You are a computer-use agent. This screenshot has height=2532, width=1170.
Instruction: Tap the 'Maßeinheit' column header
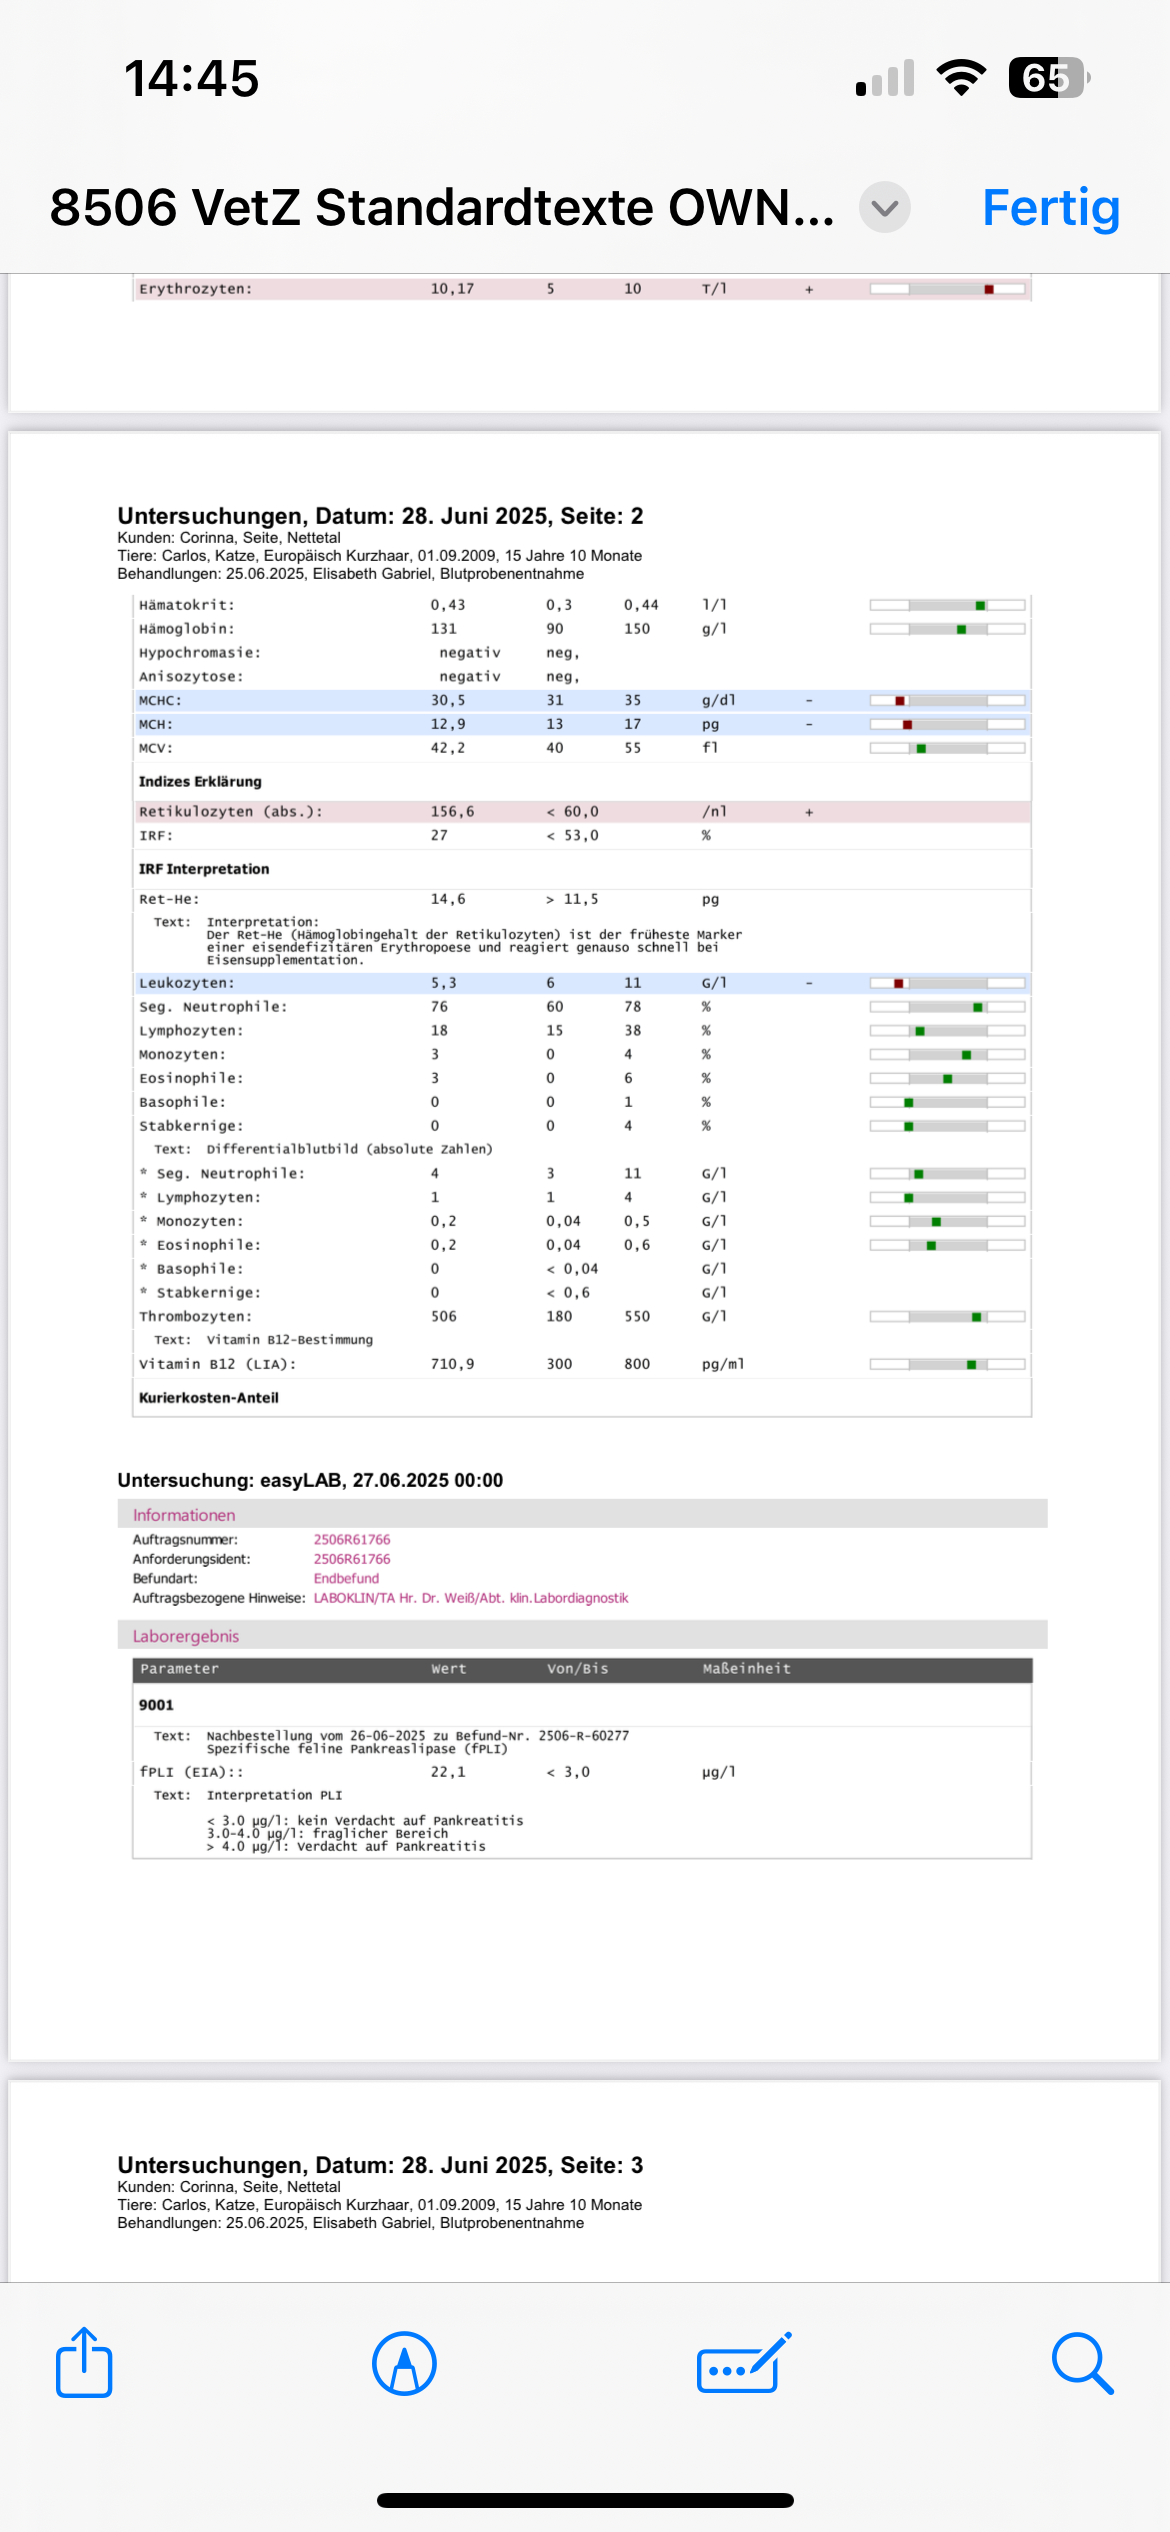(x=746, y=1669)
